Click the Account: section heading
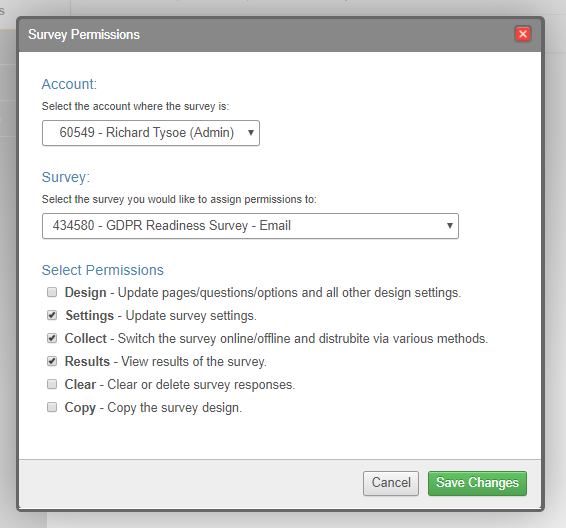Screen dimensions: 566x528 pyautogui.click(x=69, y=84)
